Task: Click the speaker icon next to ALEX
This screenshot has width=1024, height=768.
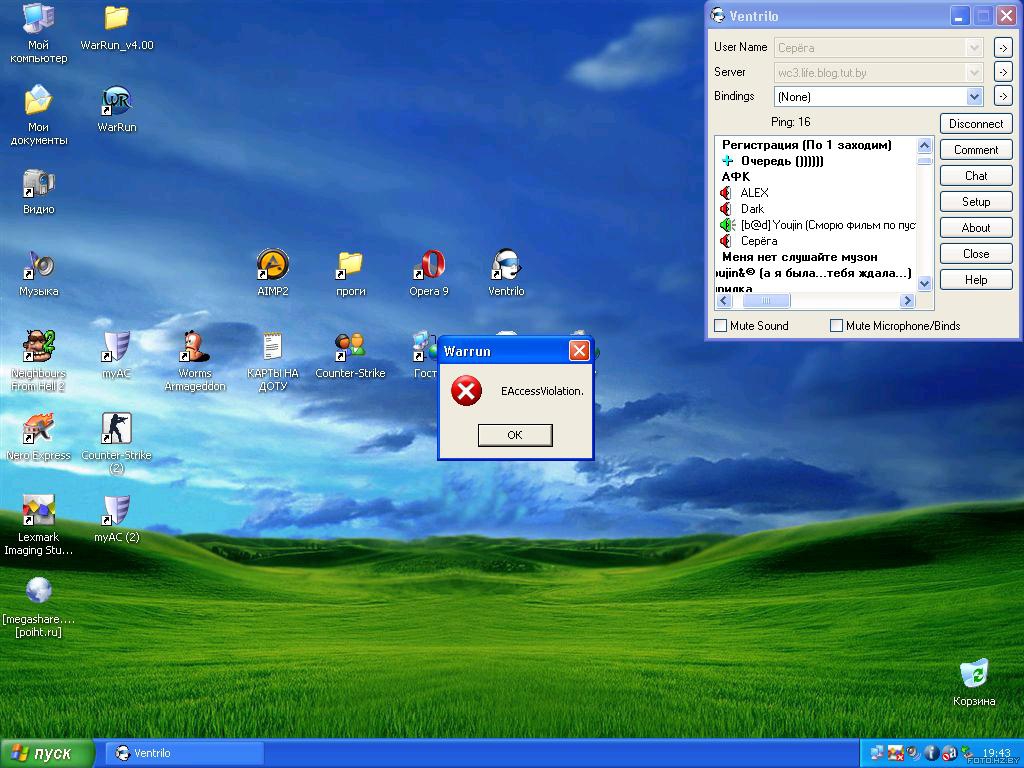Action: point(726,193)
